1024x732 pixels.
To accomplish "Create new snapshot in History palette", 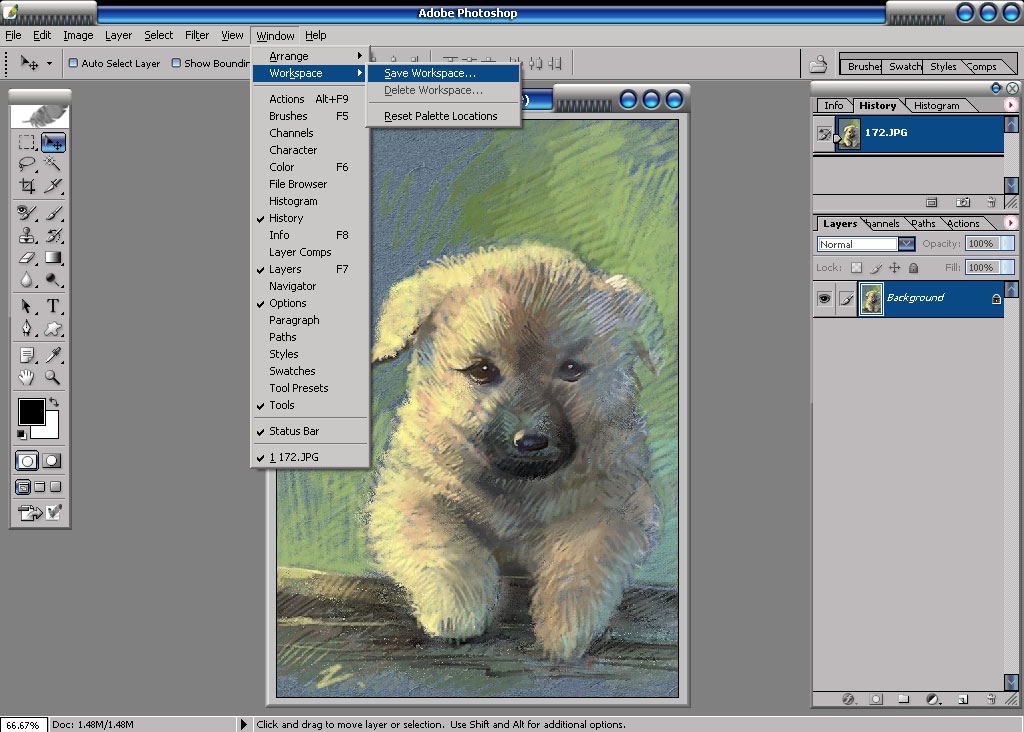I will pyautogui.click(x=963, y=202).
